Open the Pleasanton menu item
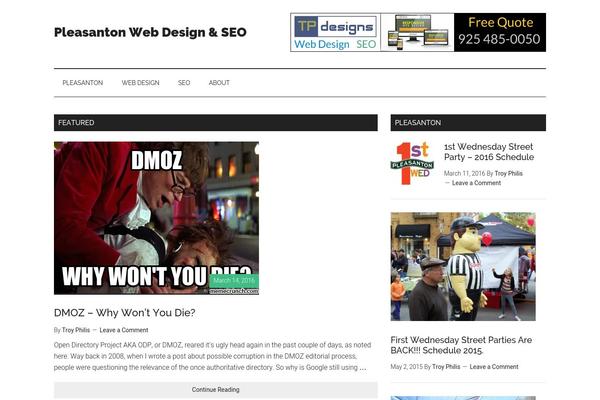This screenshot has height=400, width=600. point(83,83)
